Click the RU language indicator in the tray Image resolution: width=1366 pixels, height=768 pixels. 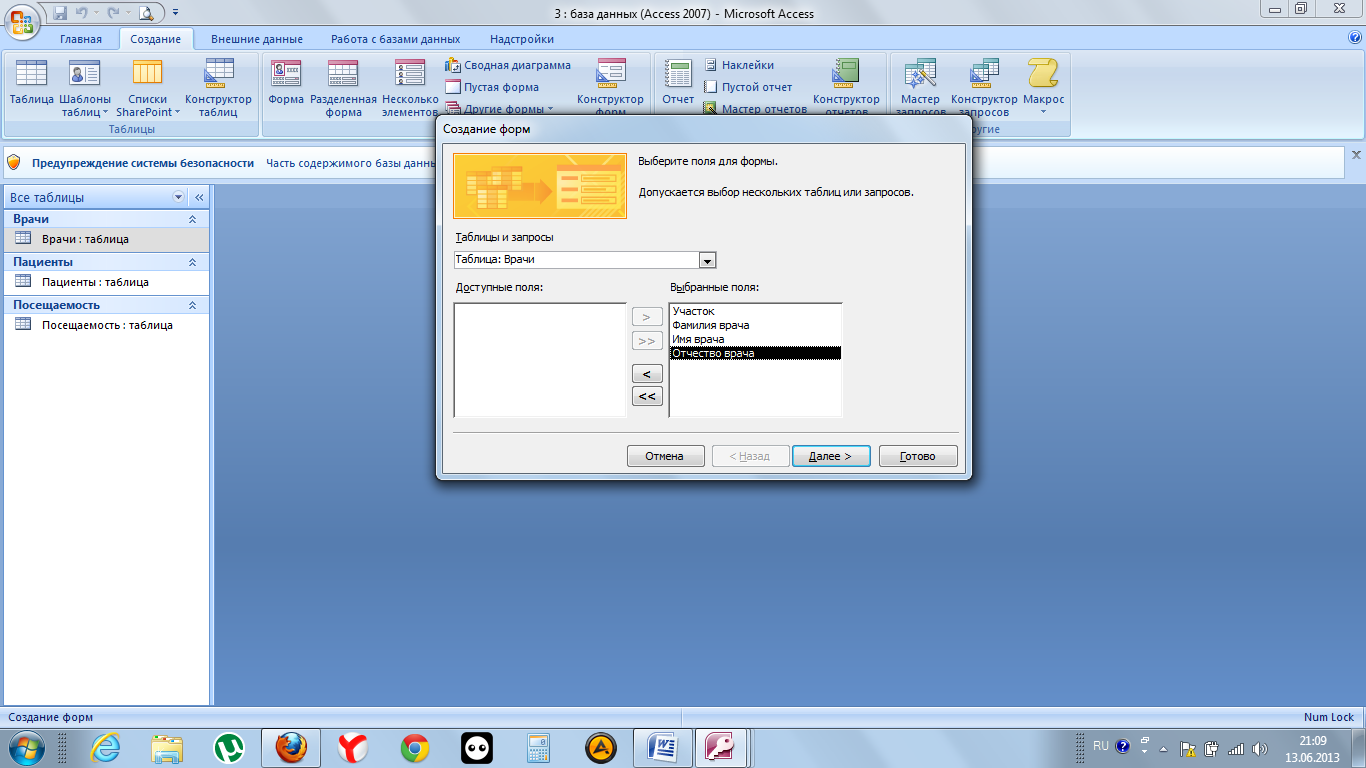(x=1101, y=746)
